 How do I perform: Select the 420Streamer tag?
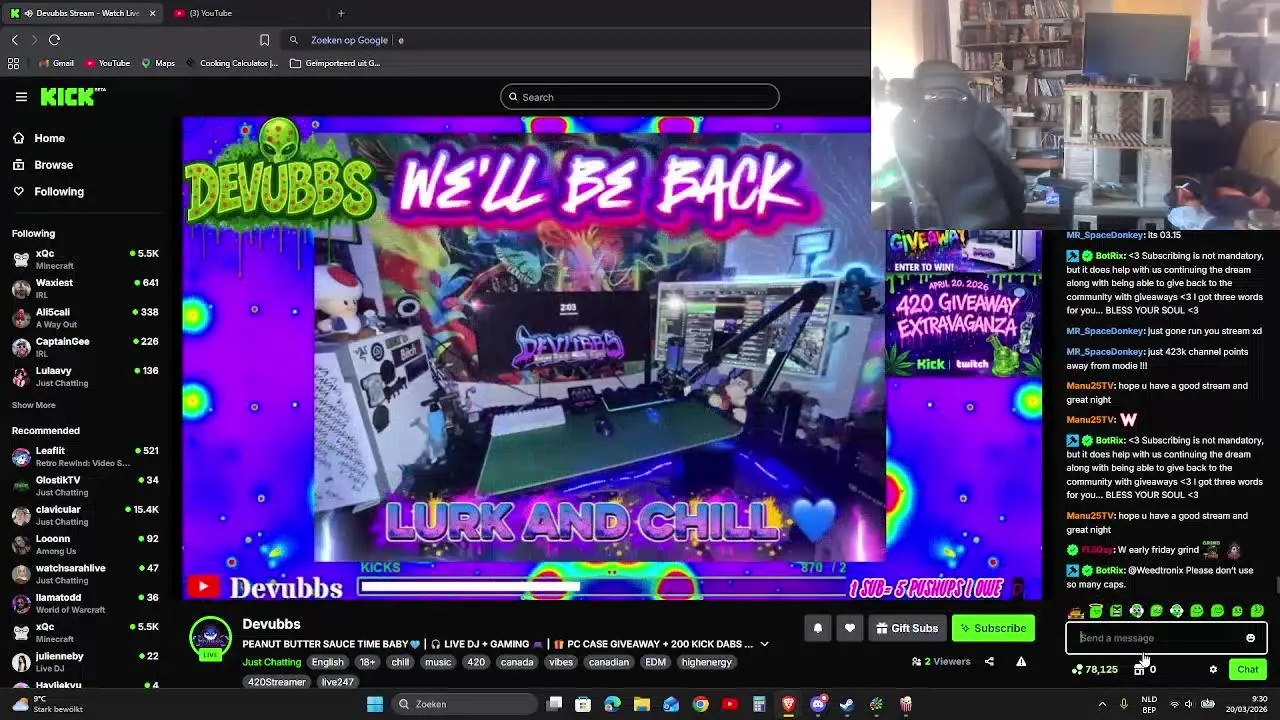tap(277, 682)
